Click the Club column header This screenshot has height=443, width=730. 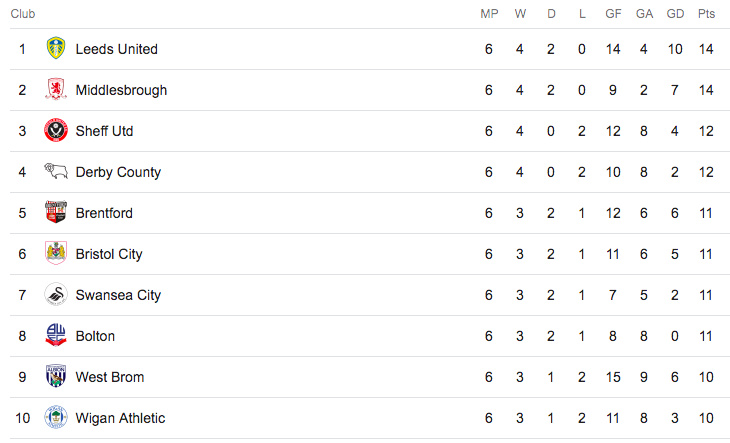coord(23,14)
